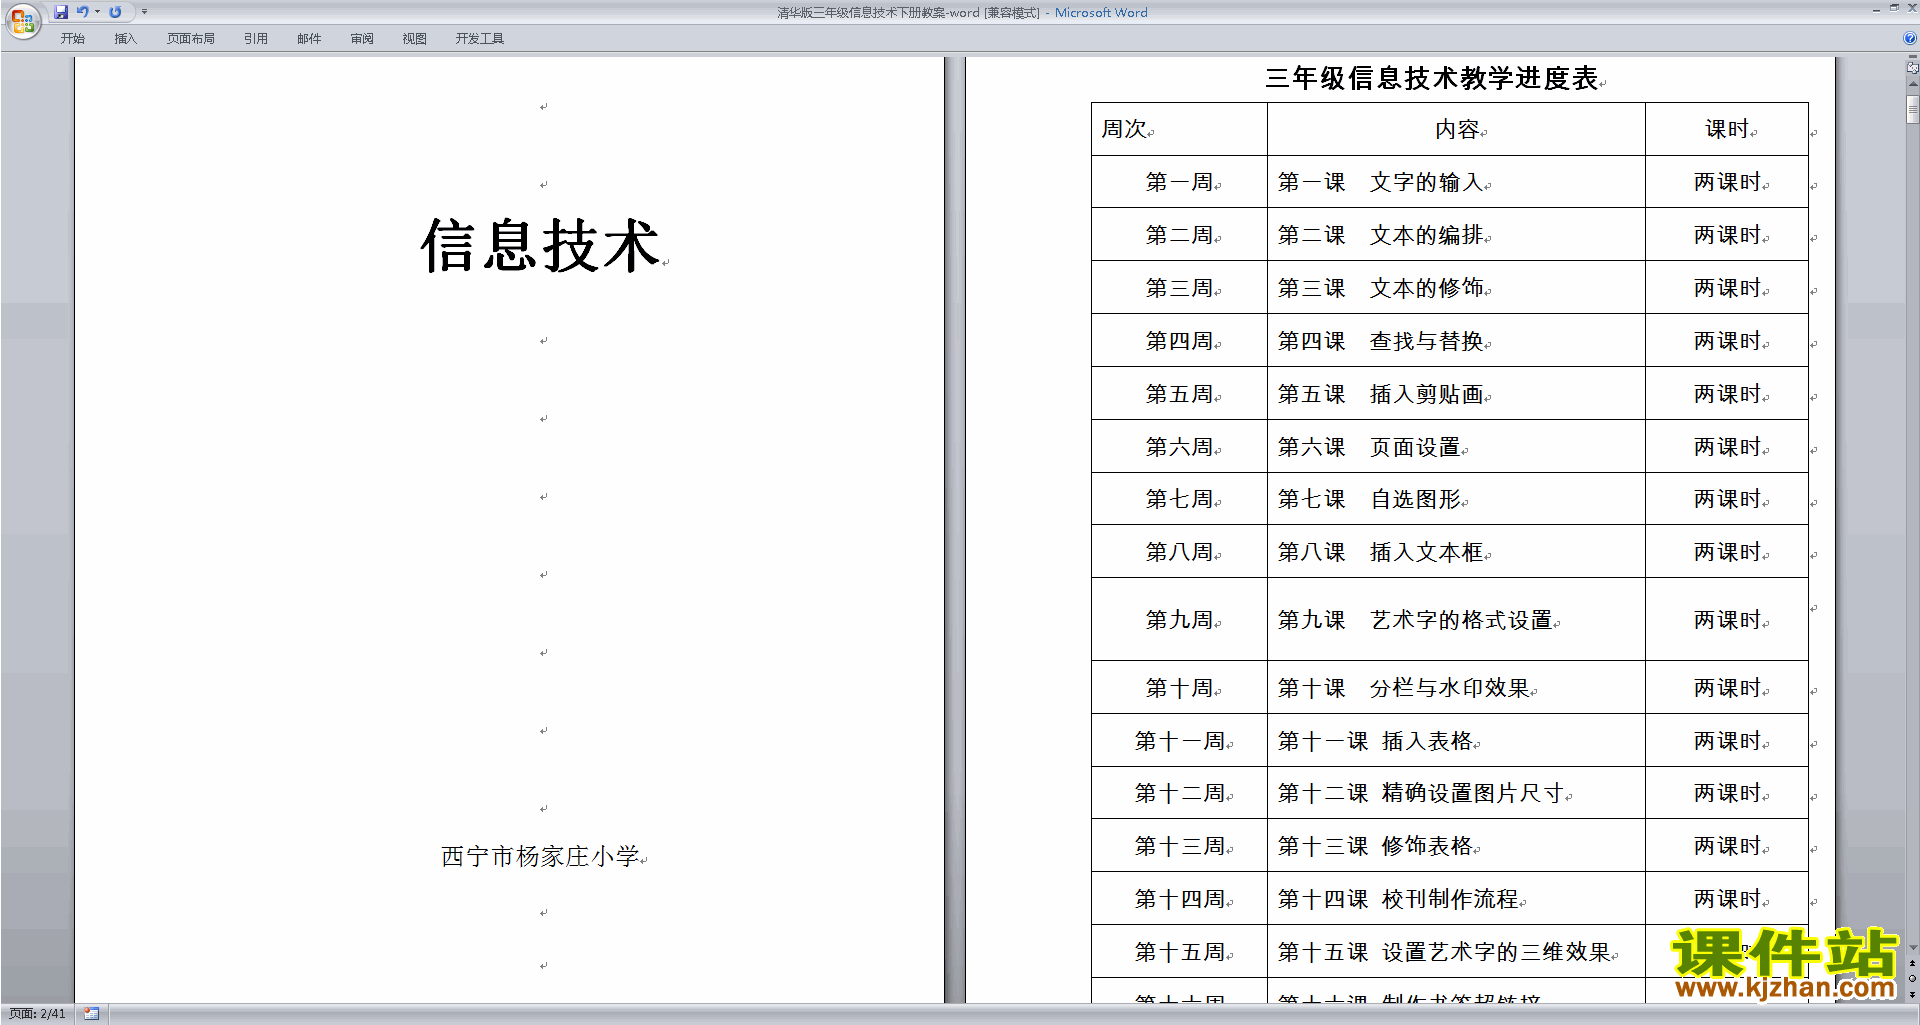Click the scrollbar up arrow
The image size is (1920, 1025).
click(x=1913, y=85)
